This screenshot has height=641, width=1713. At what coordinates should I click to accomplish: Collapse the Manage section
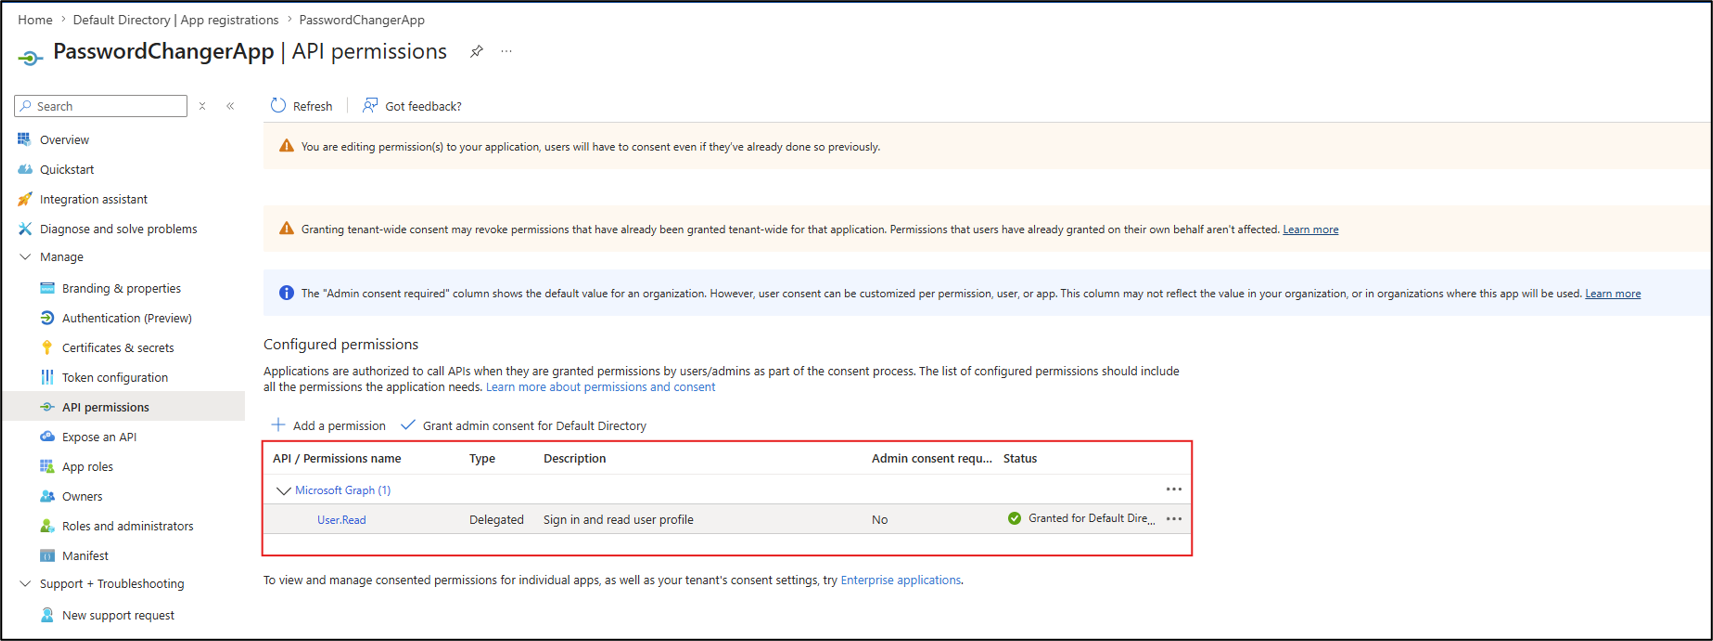pyautogui.click(x=25, y=257)
